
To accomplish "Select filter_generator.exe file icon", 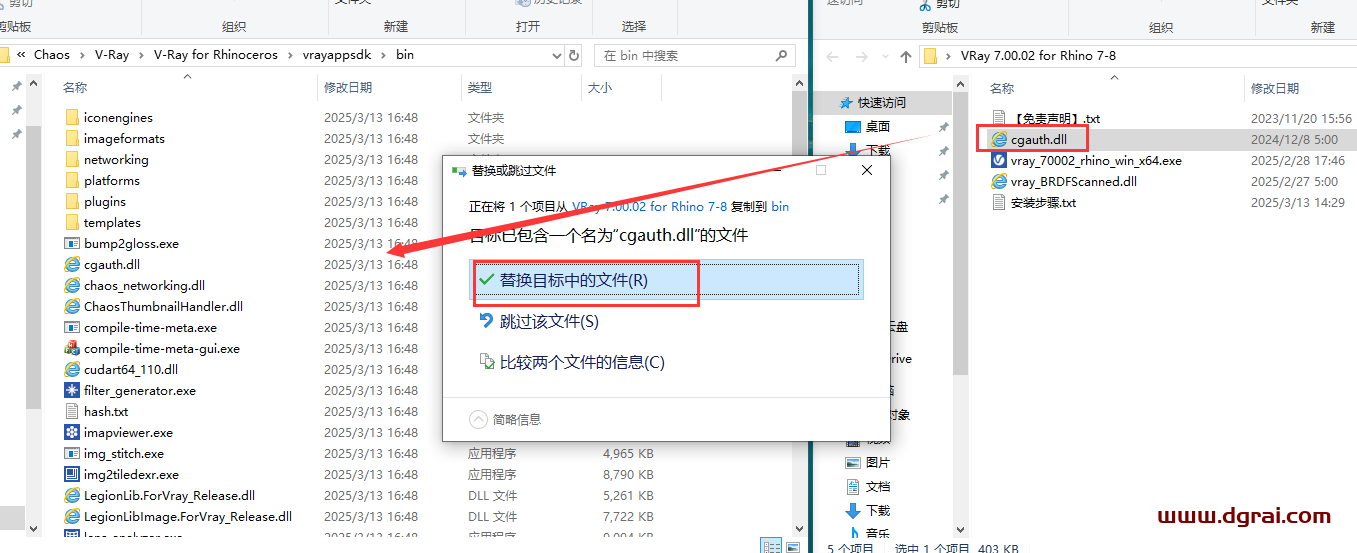I will [72, 390].
